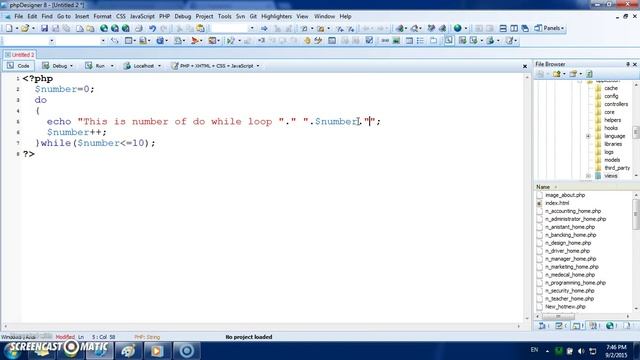Click the cascade windows icon

[525, 28]
